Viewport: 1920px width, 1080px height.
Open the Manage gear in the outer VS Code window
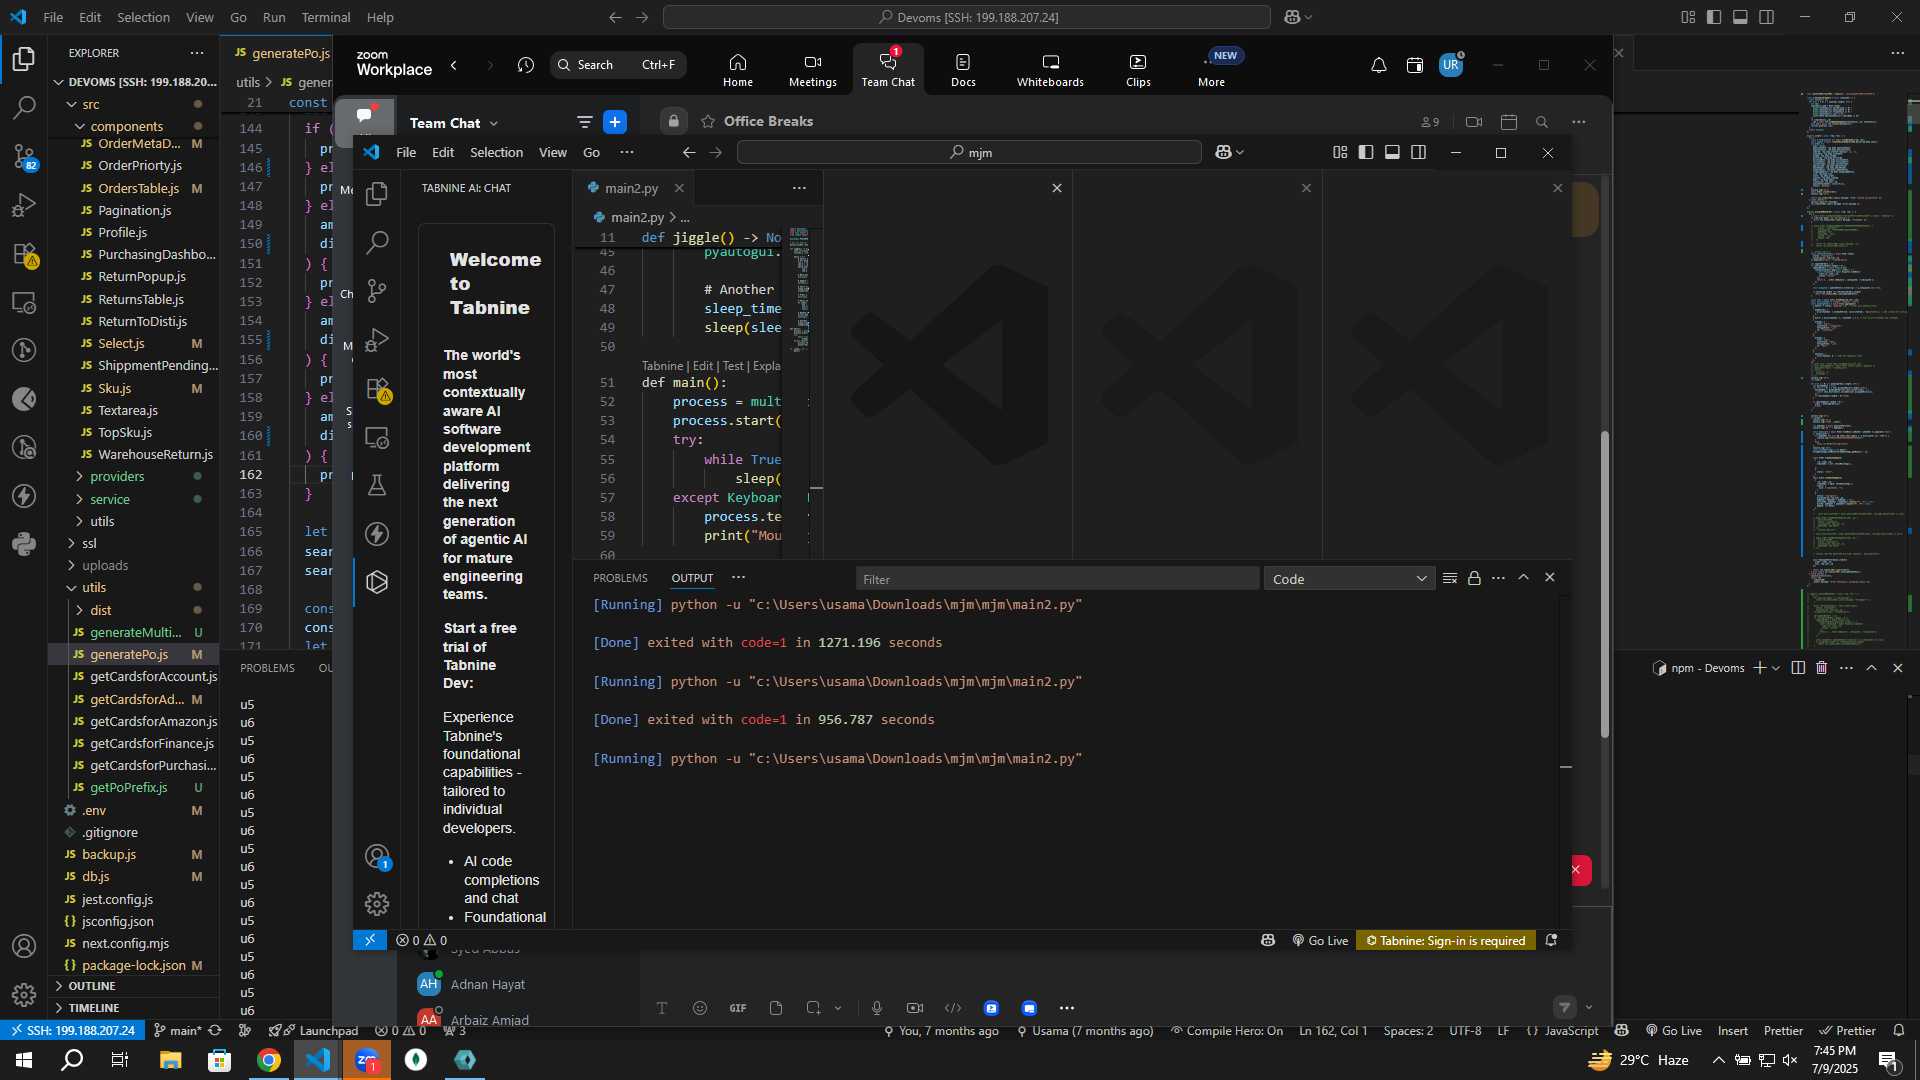pyautogui.click(x=24, y=994)
